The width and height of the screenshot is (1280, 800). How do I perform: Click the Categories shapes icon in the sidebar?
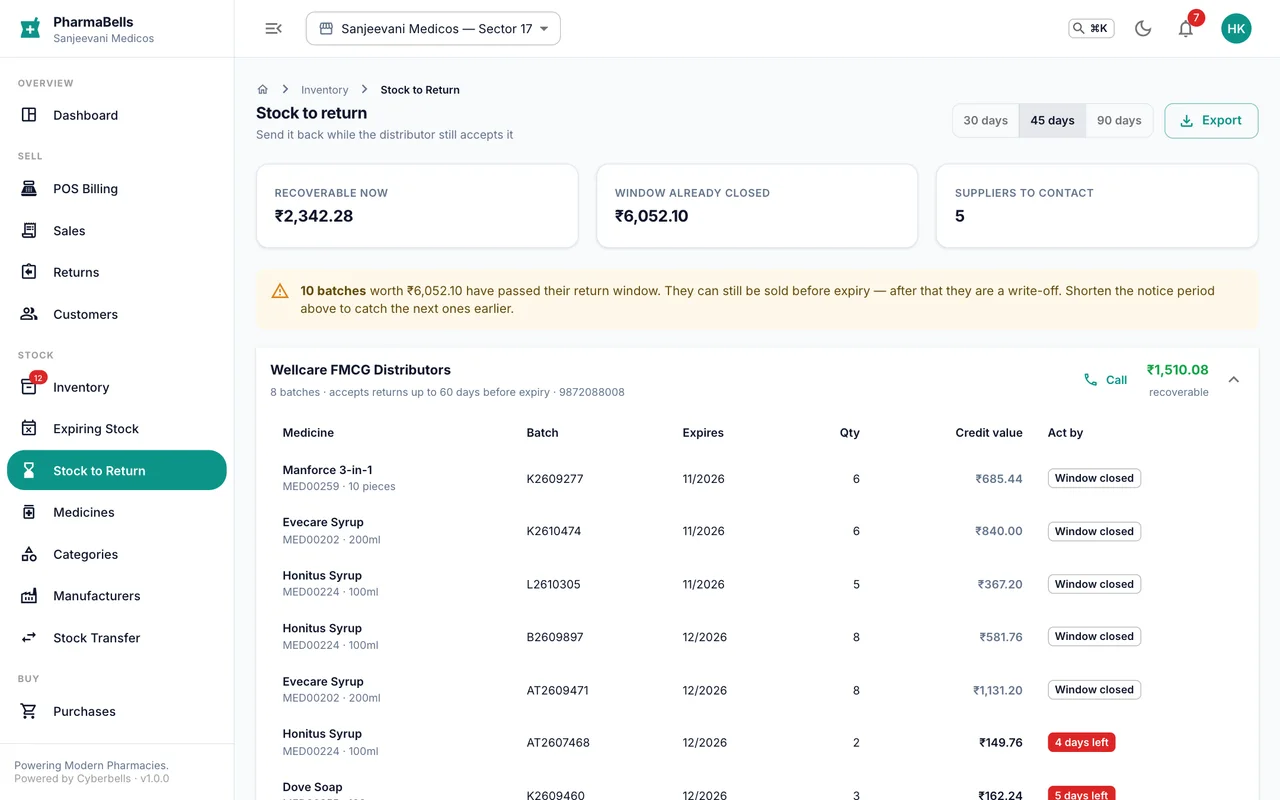[x=29, y=554]
